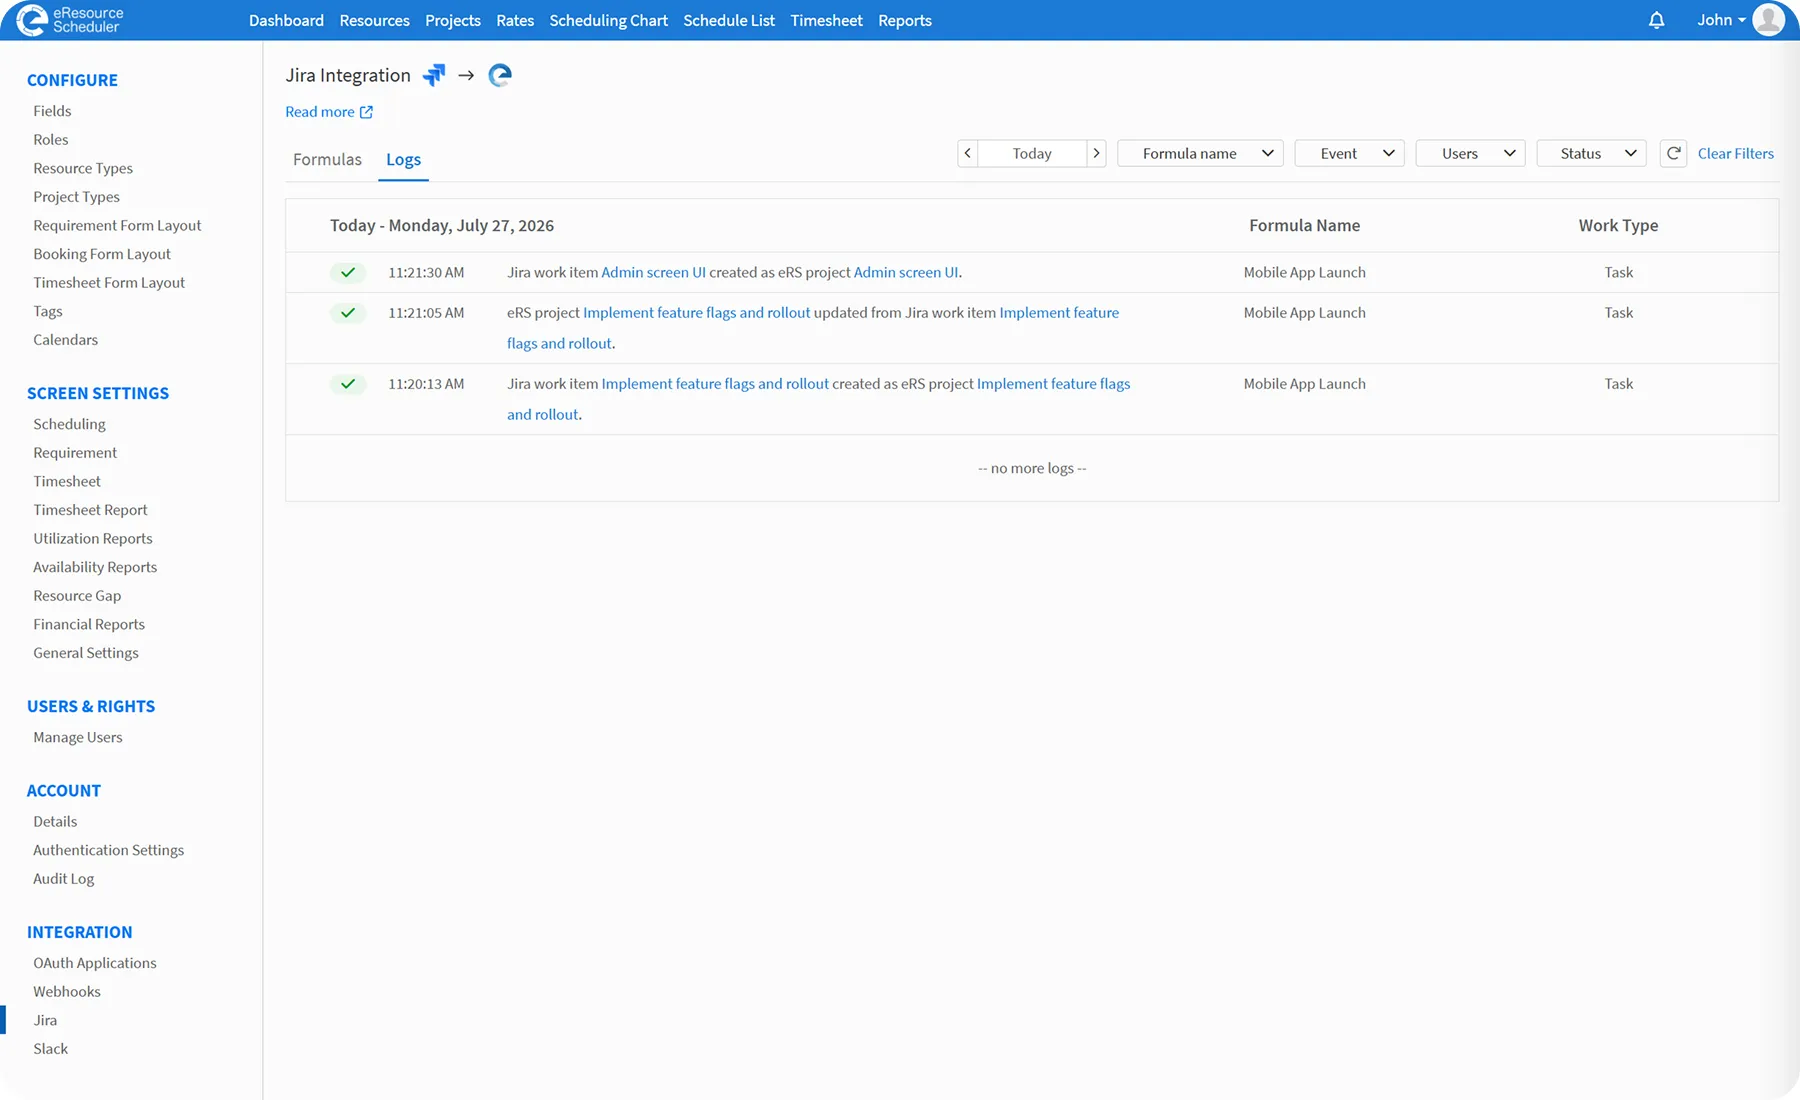Open Resource Types configuration

(83, 168)
